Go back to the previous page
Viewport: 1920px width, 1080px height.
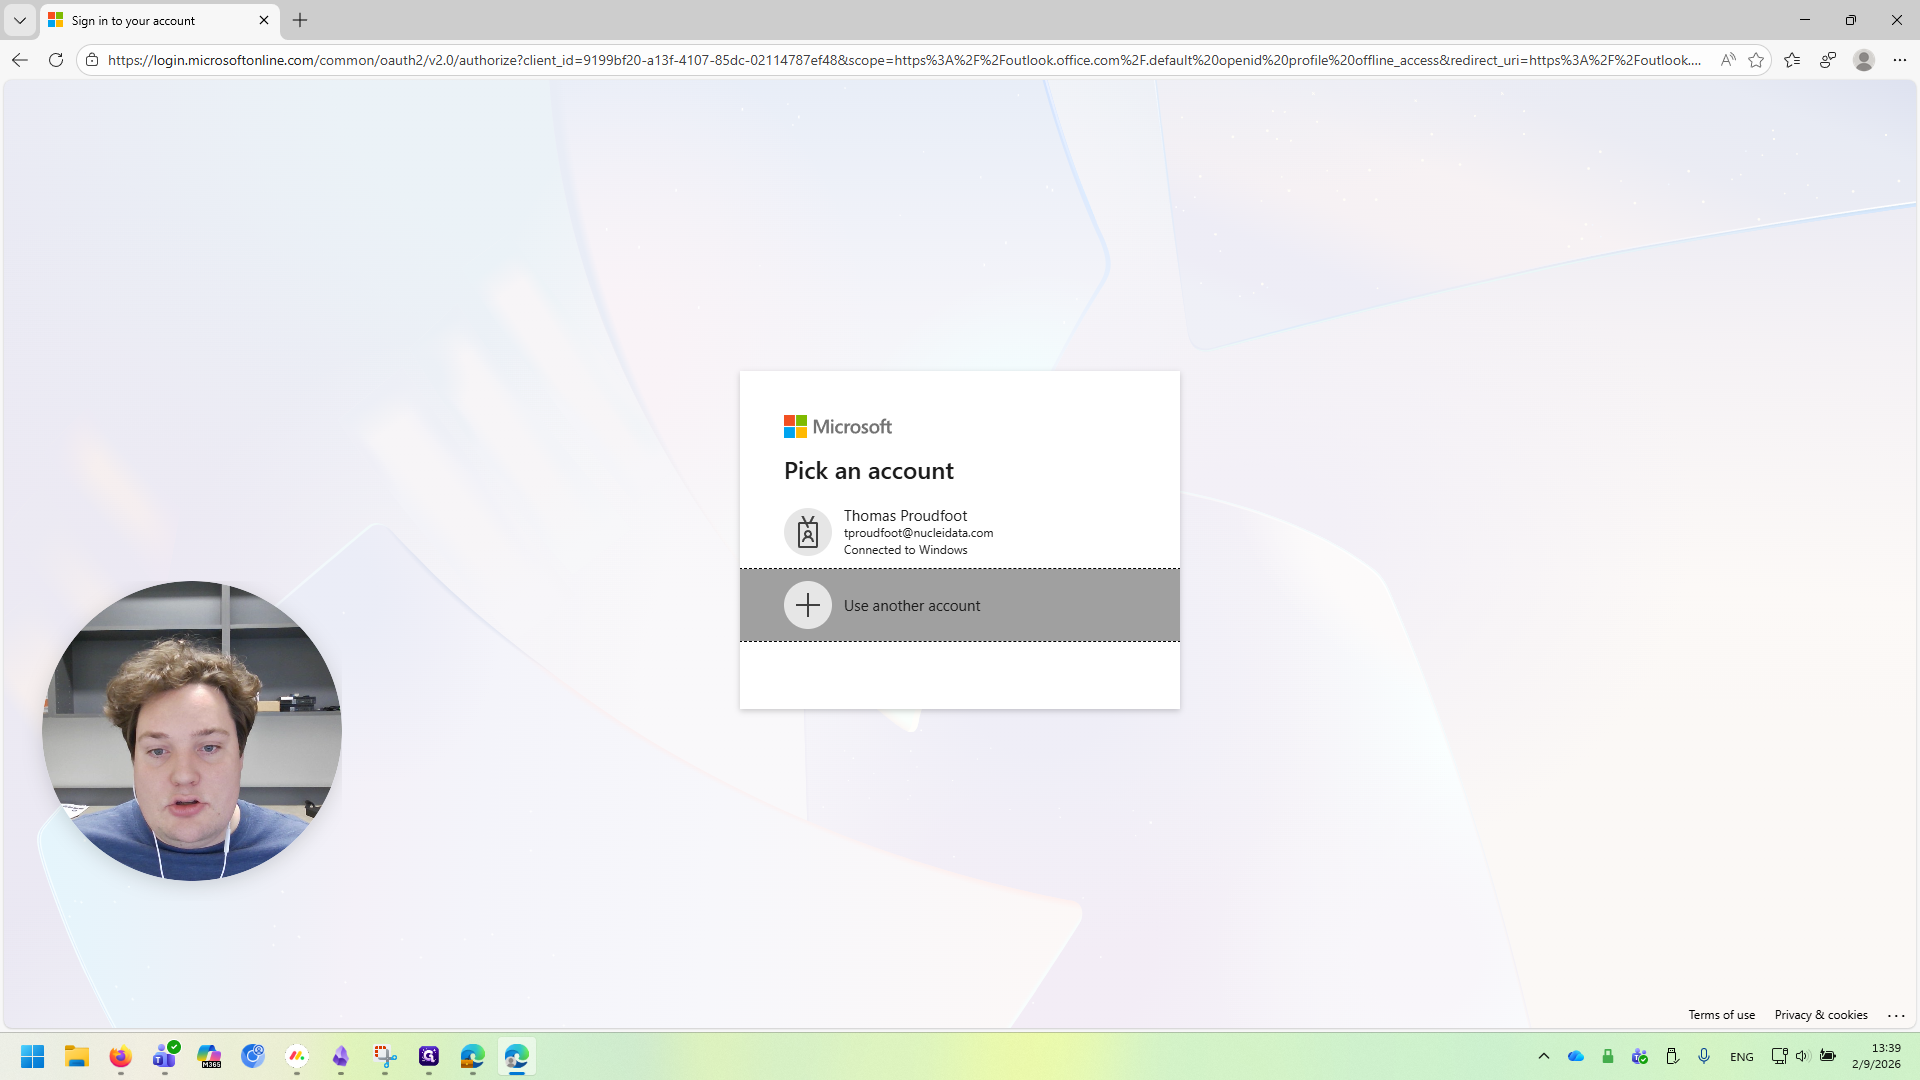point(20,60)
